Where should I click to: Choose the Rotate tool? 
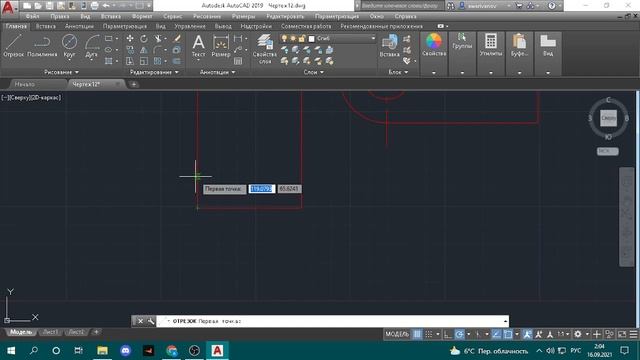point(144,38)
